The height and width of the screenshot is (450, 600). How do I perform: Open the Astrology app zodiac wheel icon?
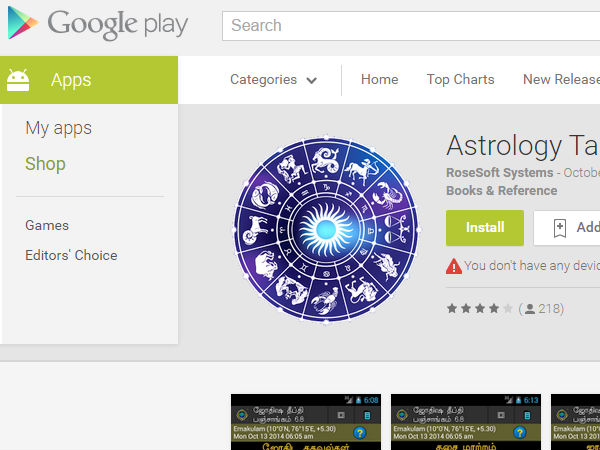tap(326, 230)
